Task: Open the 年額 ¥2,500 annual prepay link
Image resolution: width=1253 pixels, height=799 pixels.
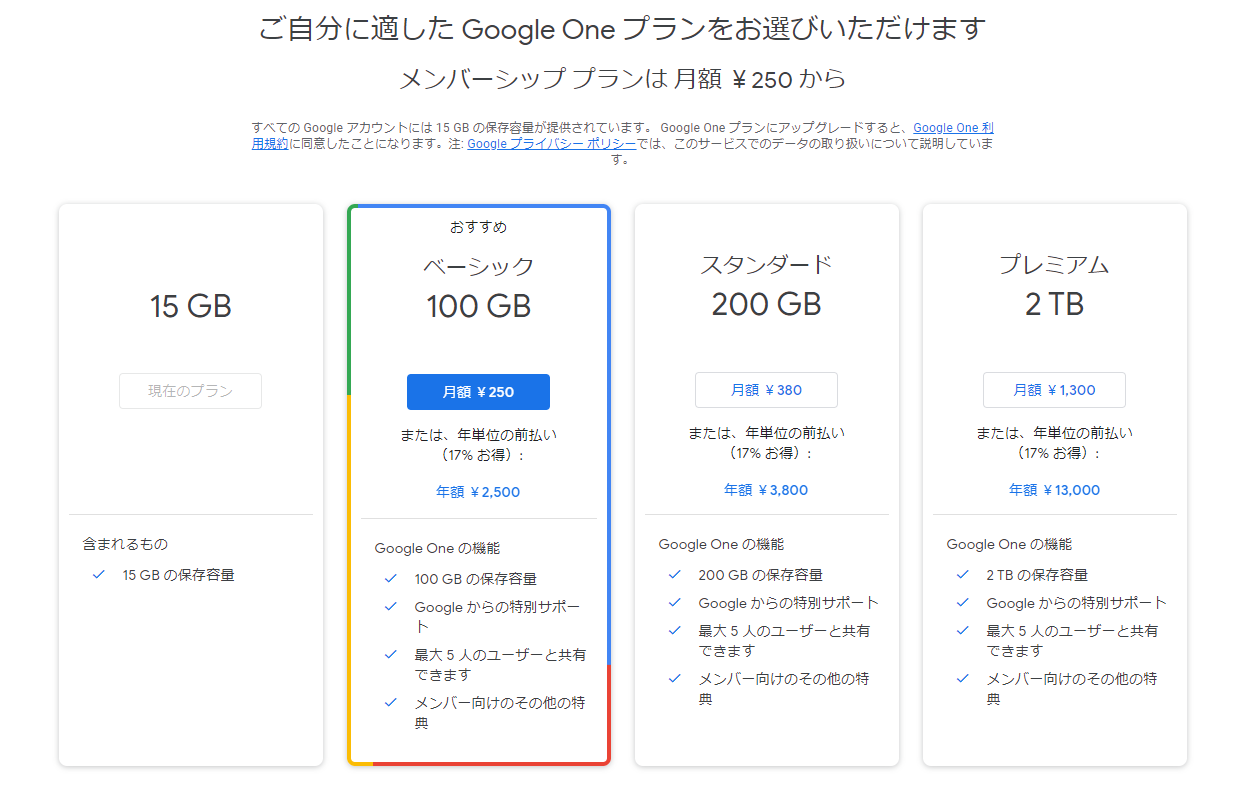Action: coord(478,492)
